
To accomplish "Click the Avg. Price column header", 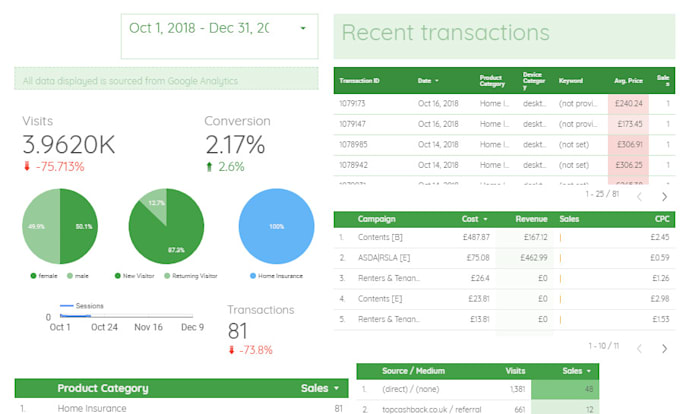I will pyautogui.click(x=628, y=81).
